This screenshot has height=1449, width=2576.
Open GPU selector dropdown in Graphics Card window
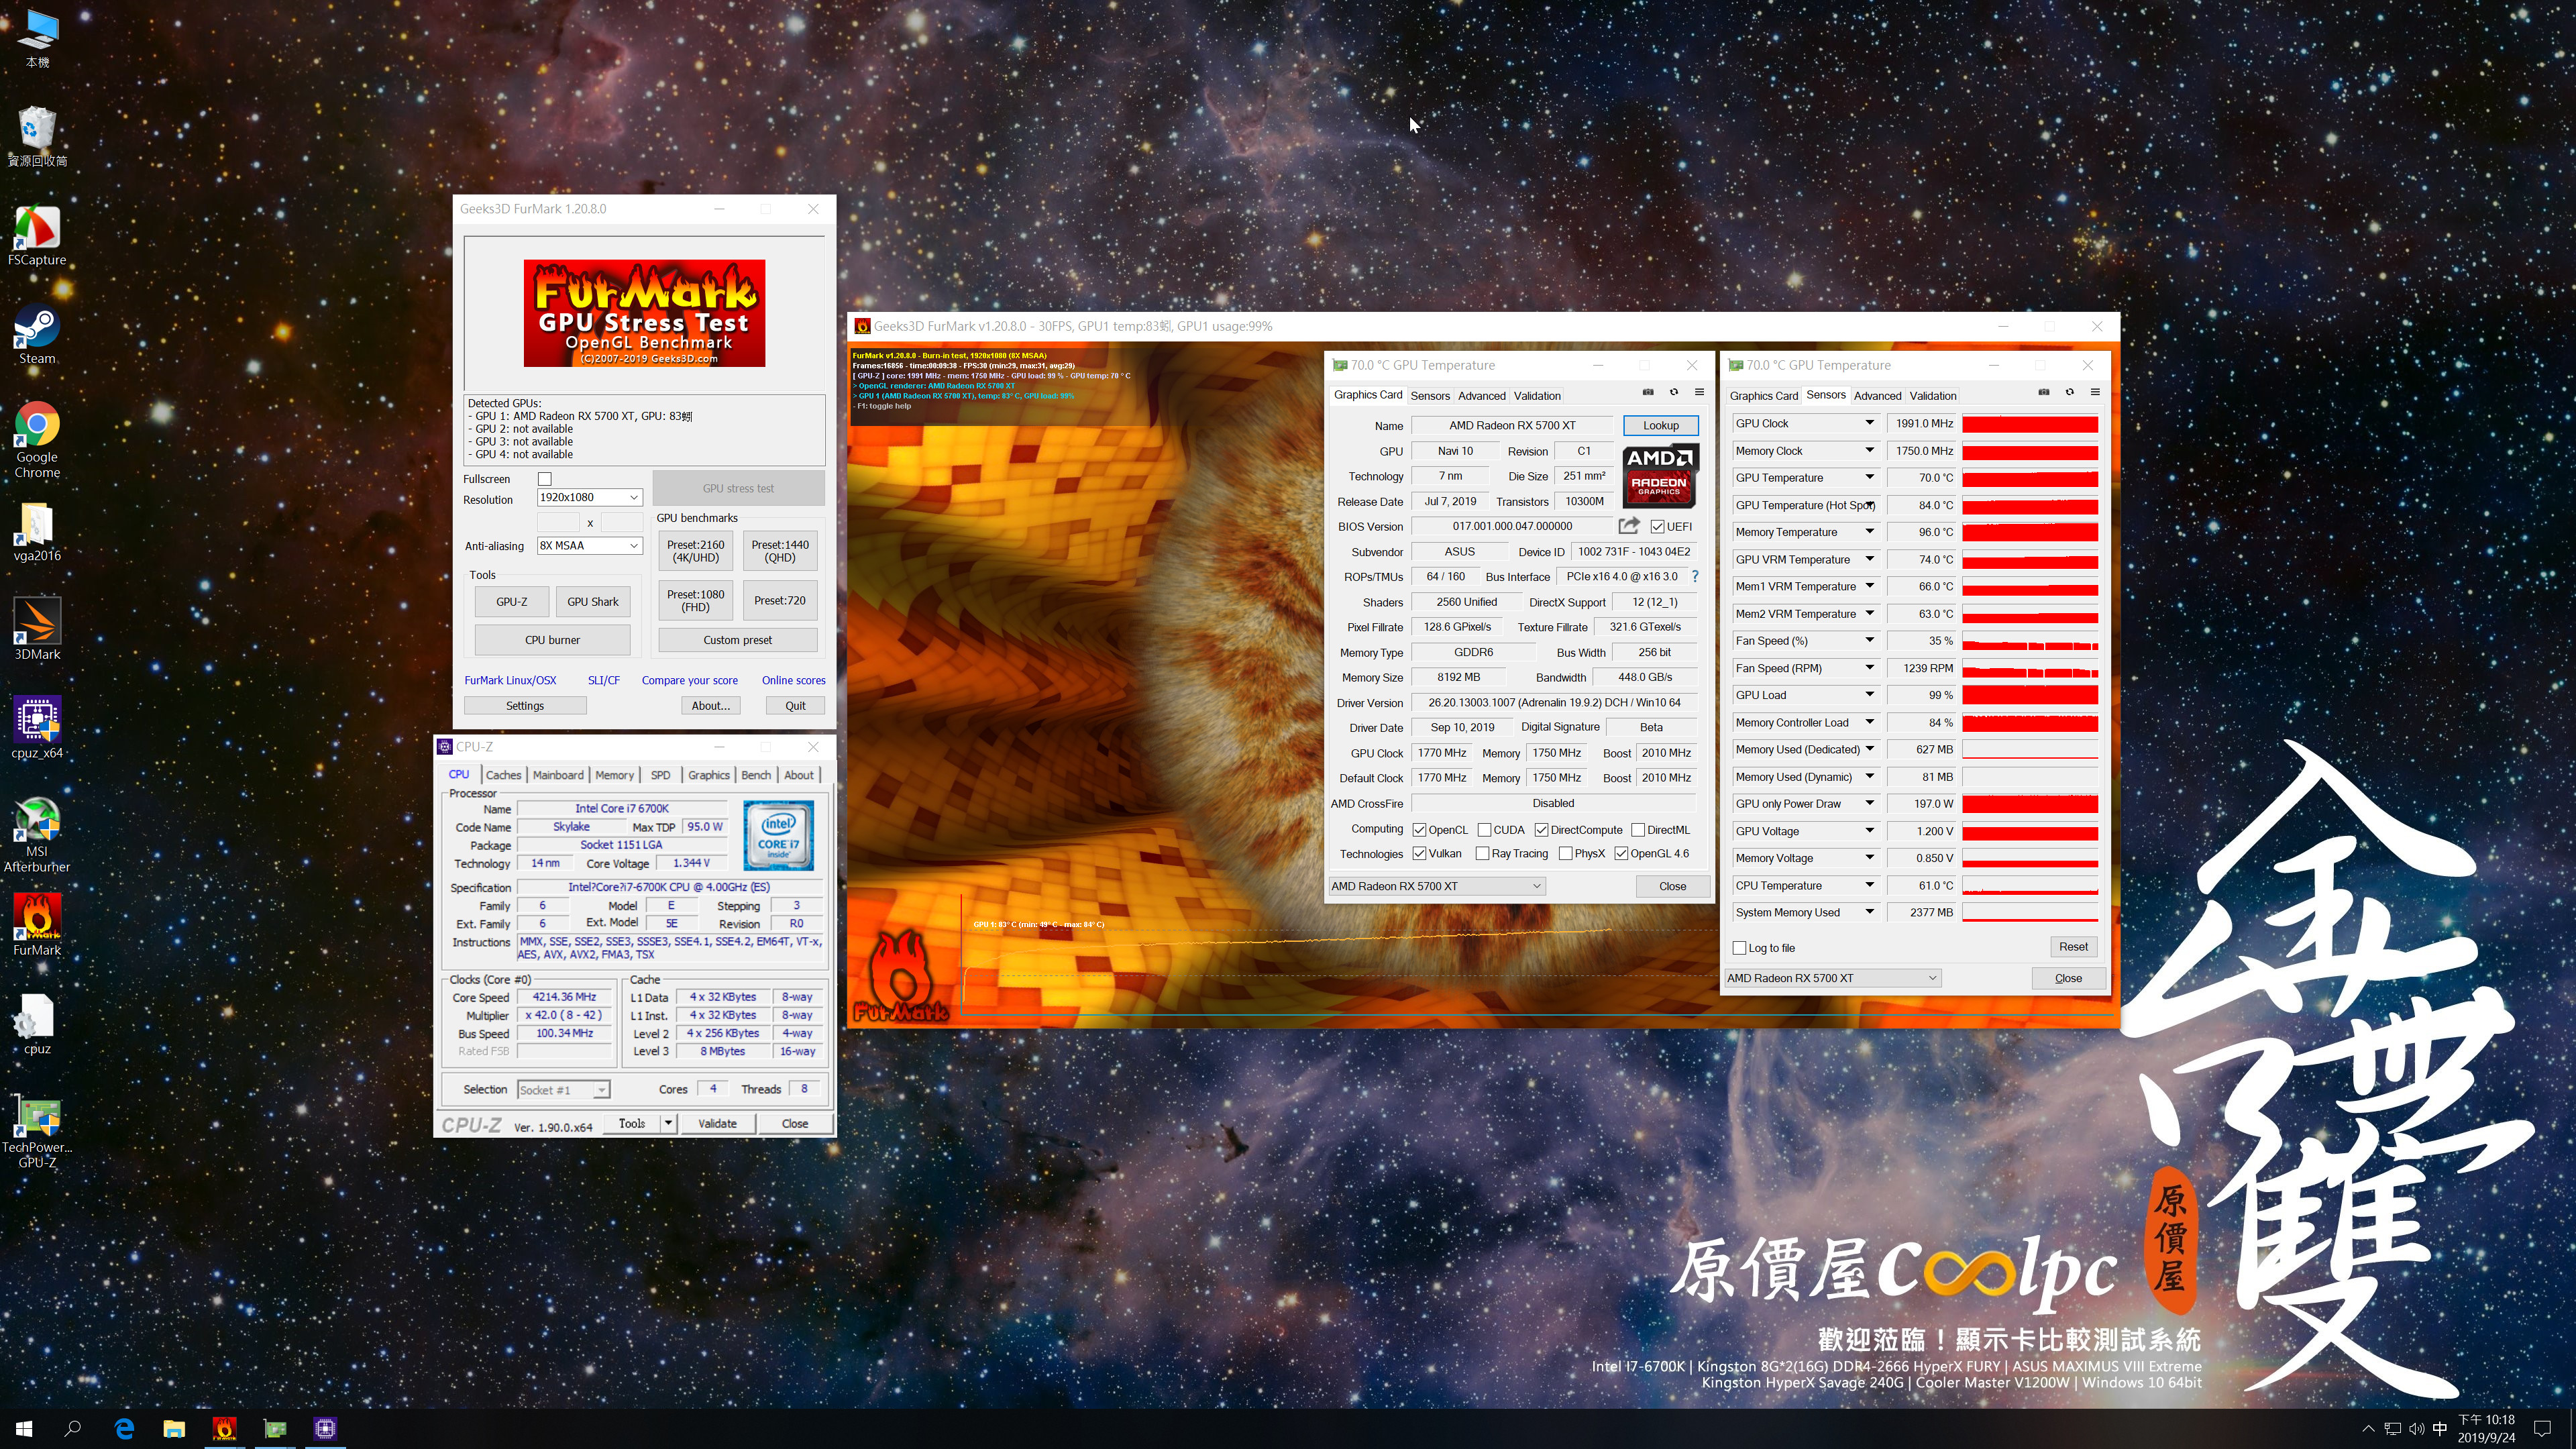click(1436, 886)
